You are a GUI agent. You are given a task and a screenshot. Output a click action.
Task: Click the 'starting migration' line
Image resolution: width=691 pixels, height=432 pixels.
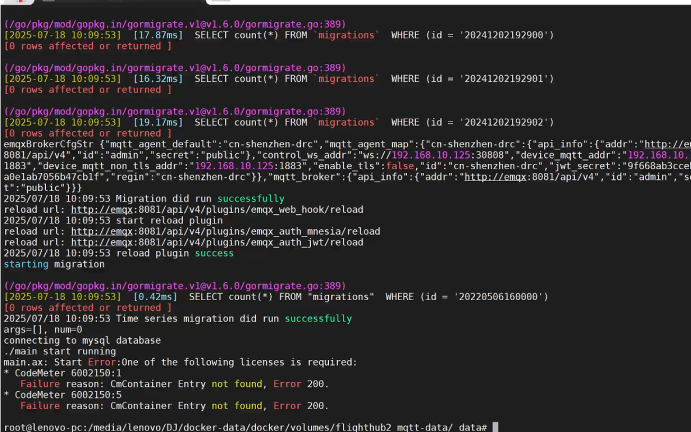coord(54,264)
